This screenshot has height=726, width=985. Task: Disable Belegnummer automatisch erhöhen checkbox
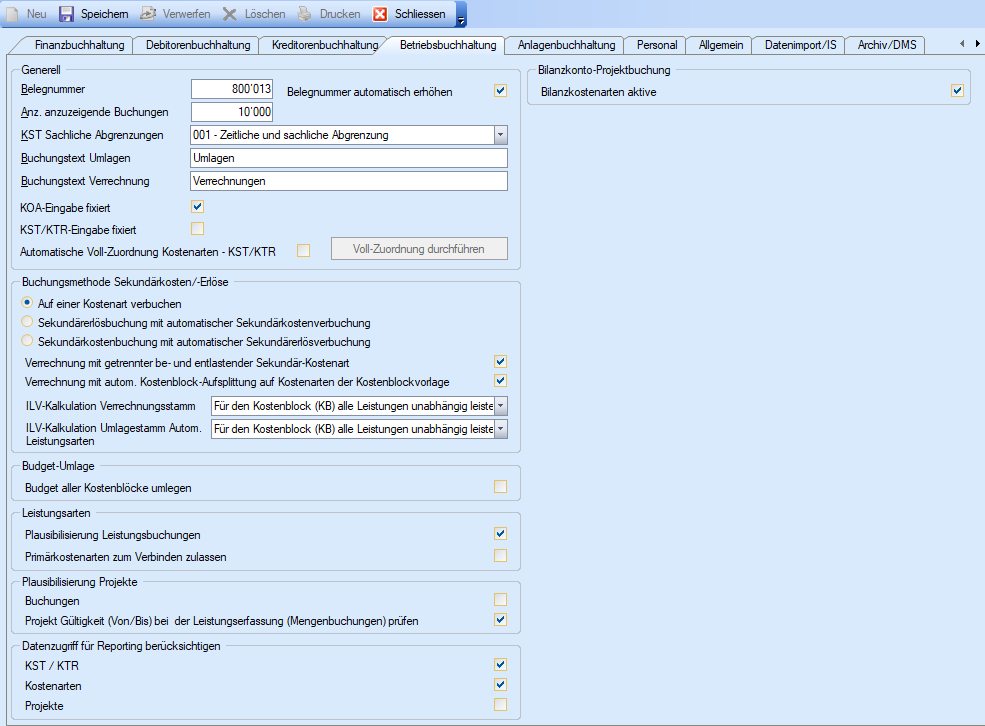[501, 91]
